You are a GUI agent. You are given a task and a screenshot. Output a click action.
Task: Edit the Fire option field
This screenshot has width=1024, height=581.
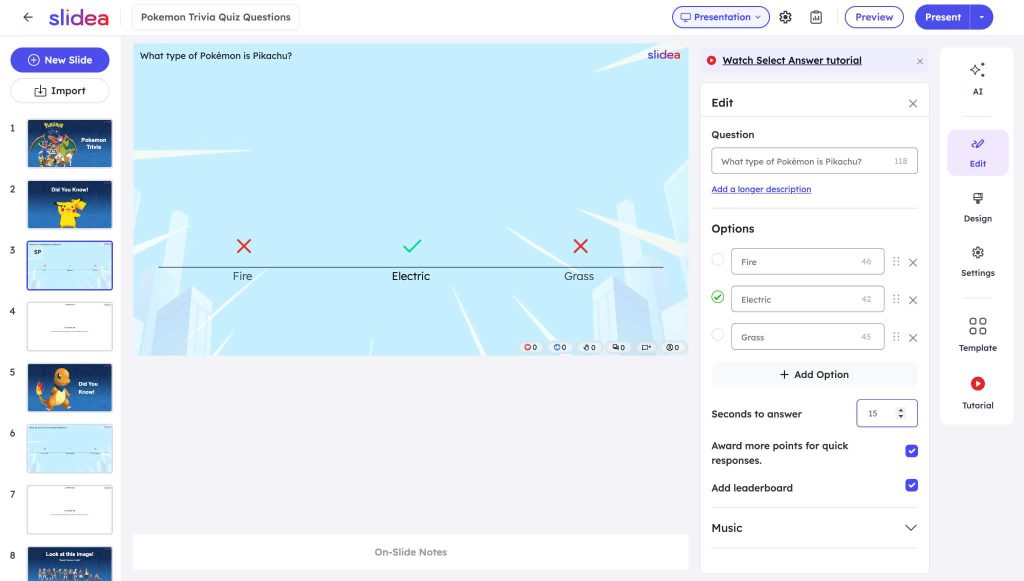[x=807, y=262]
